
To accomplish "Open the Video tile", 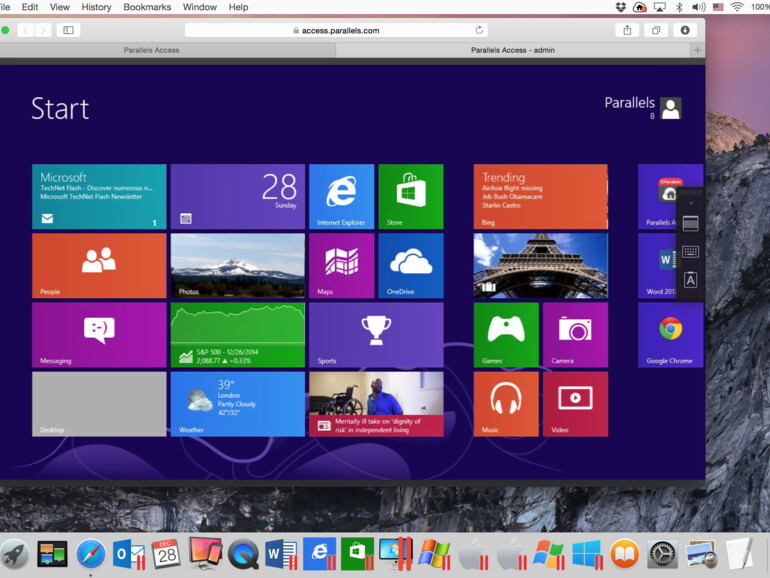I will (576, 404).
